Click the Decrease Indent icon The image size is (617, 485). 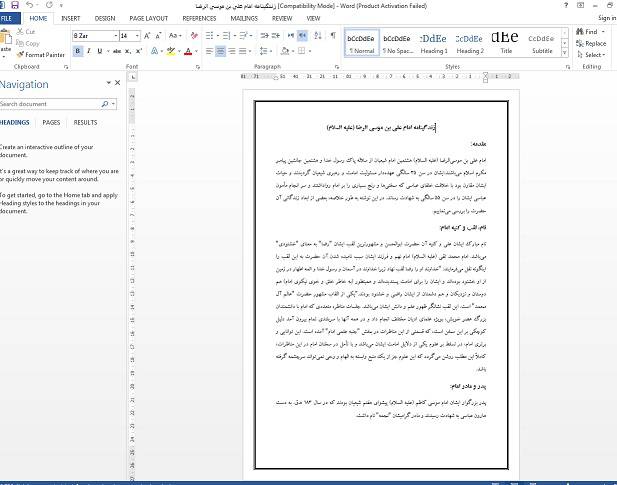(x=264, y=36)
